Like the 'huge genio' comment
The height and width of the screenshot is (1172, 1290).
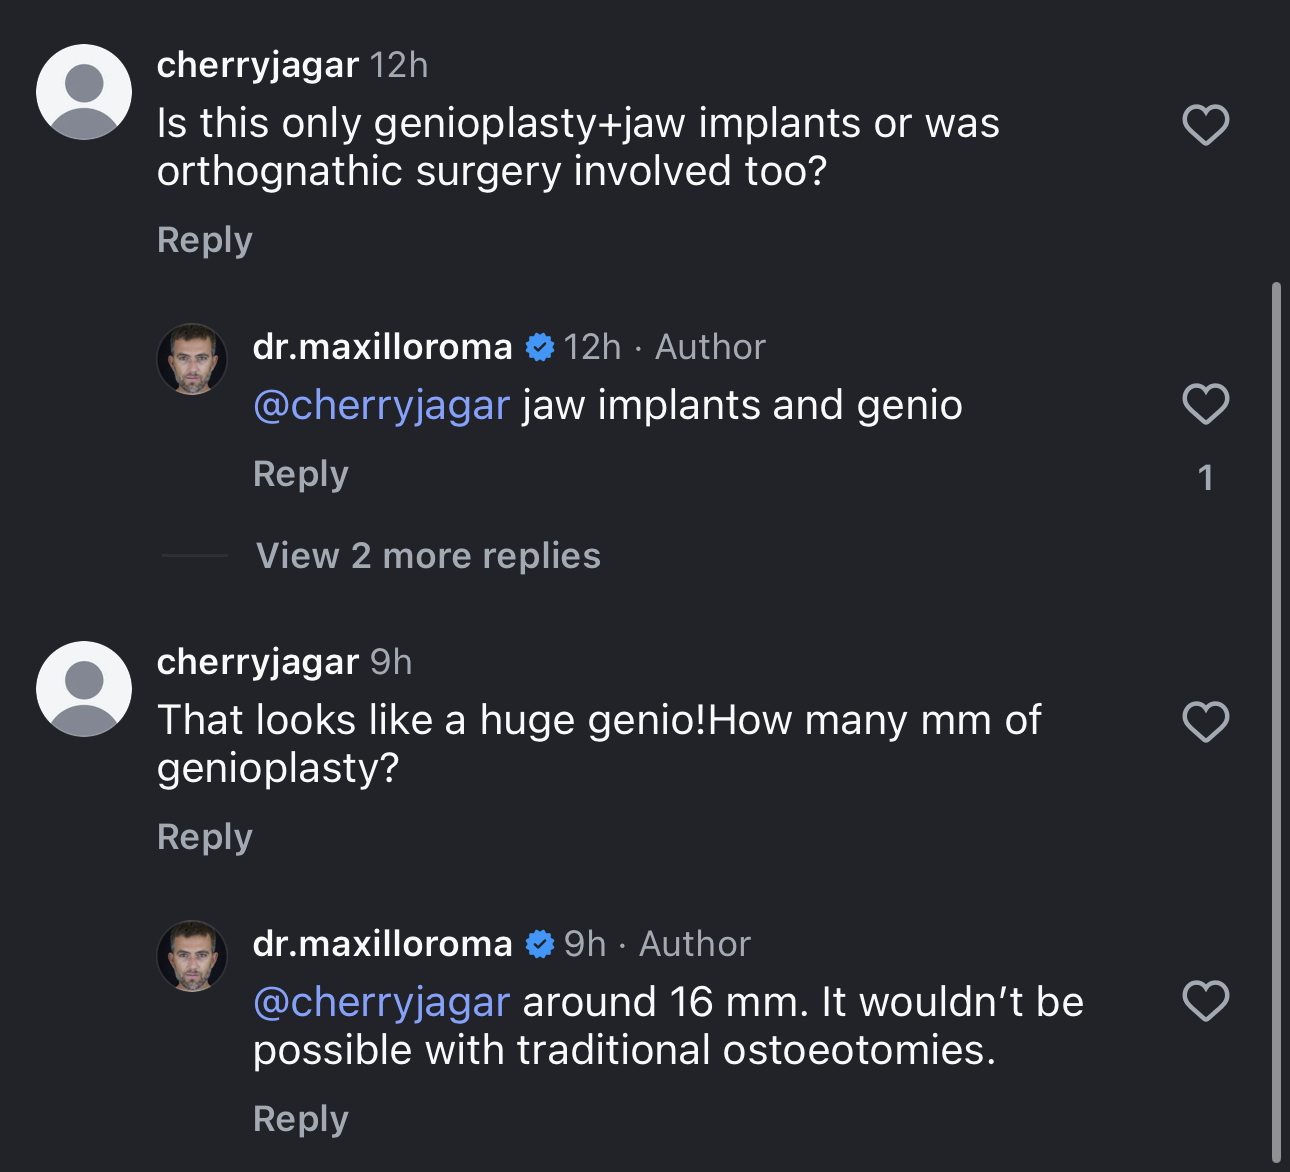[1205, 722]
